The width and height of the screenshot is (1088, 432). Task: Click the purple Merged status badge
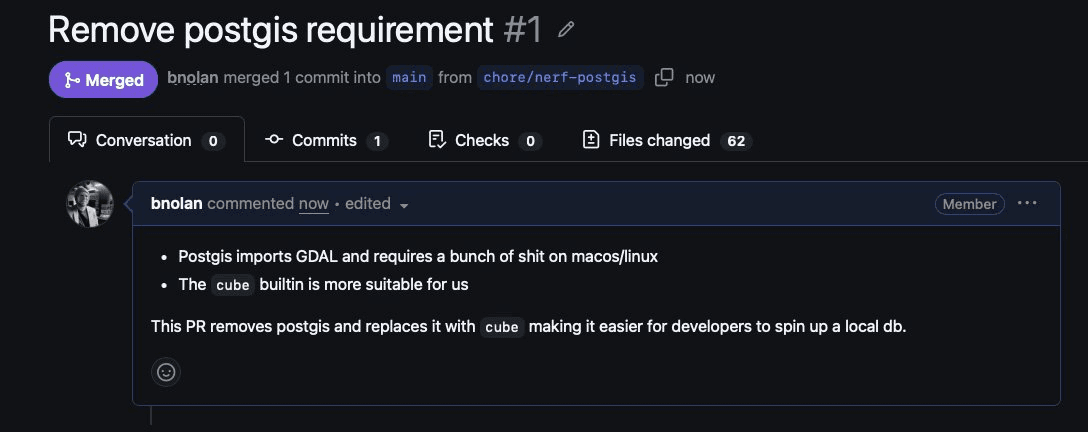(103, 80)
